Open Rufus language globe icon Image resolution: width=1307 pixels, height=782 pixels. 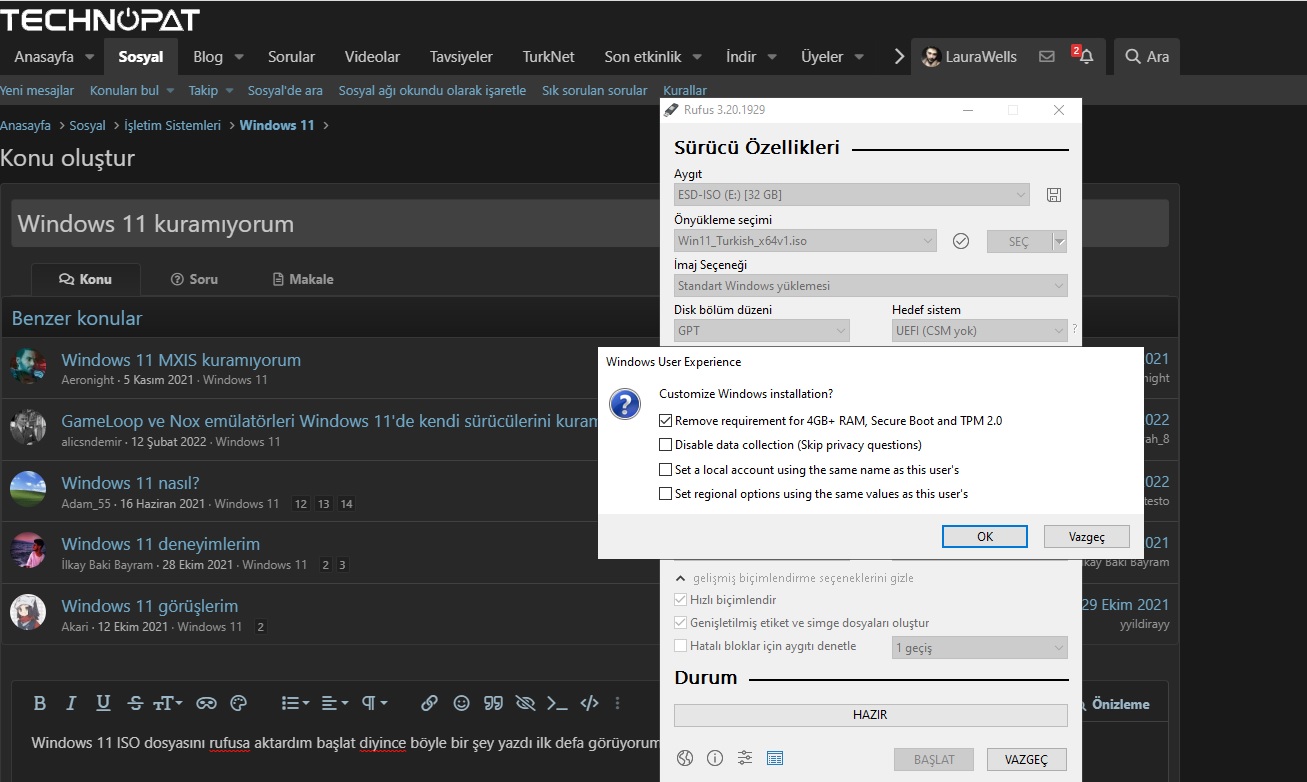(685, 758)
